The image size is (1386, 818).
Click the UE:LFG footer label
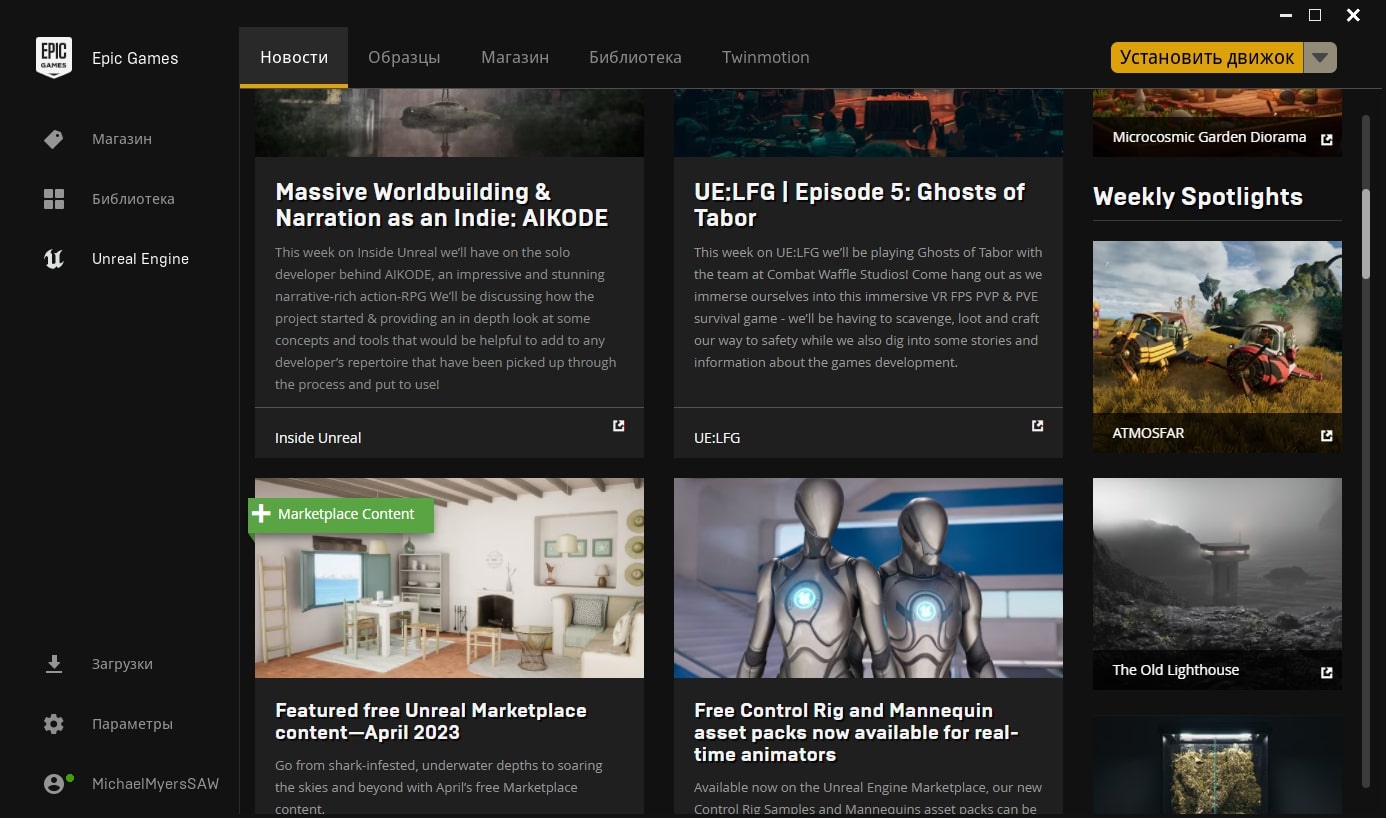[717, 438]
